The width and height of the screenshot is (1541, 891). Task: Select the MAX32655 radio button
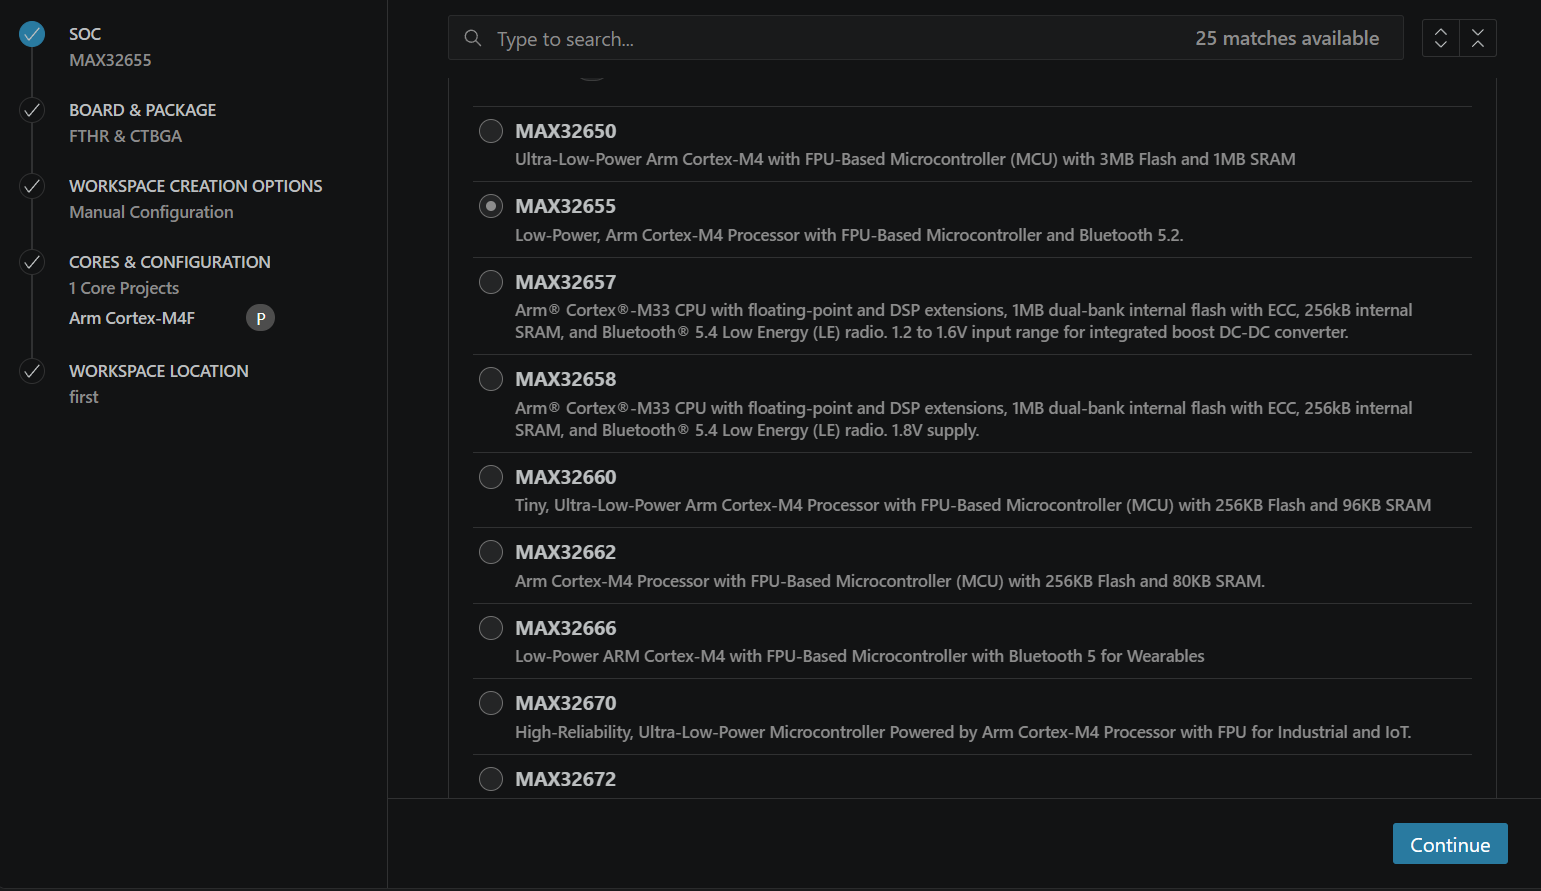point(491,206)
